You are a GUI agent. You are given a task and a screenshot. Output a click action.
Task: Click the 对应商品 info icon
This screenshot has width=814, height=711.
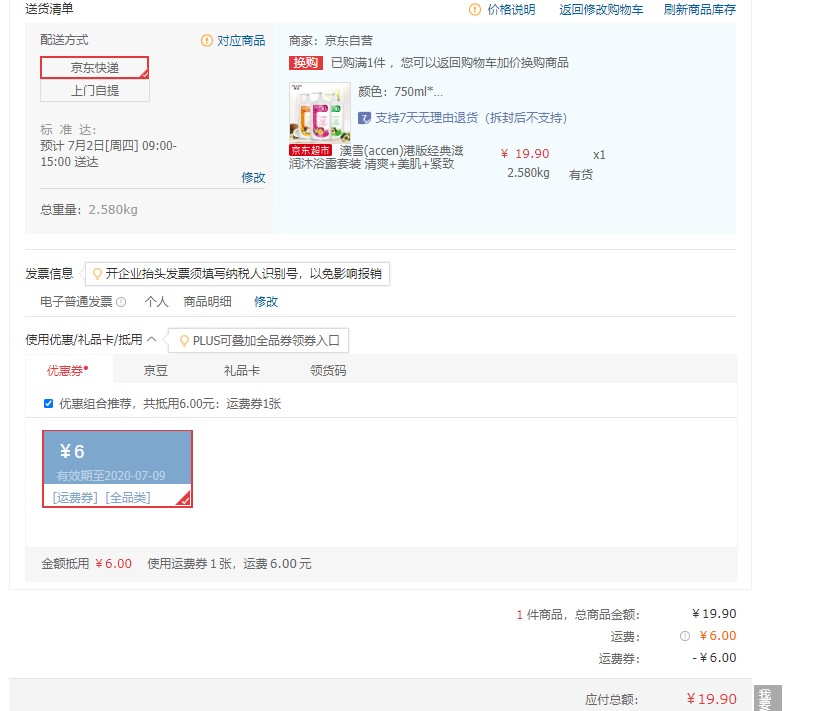pyautogui.click(x=207, y=40)
